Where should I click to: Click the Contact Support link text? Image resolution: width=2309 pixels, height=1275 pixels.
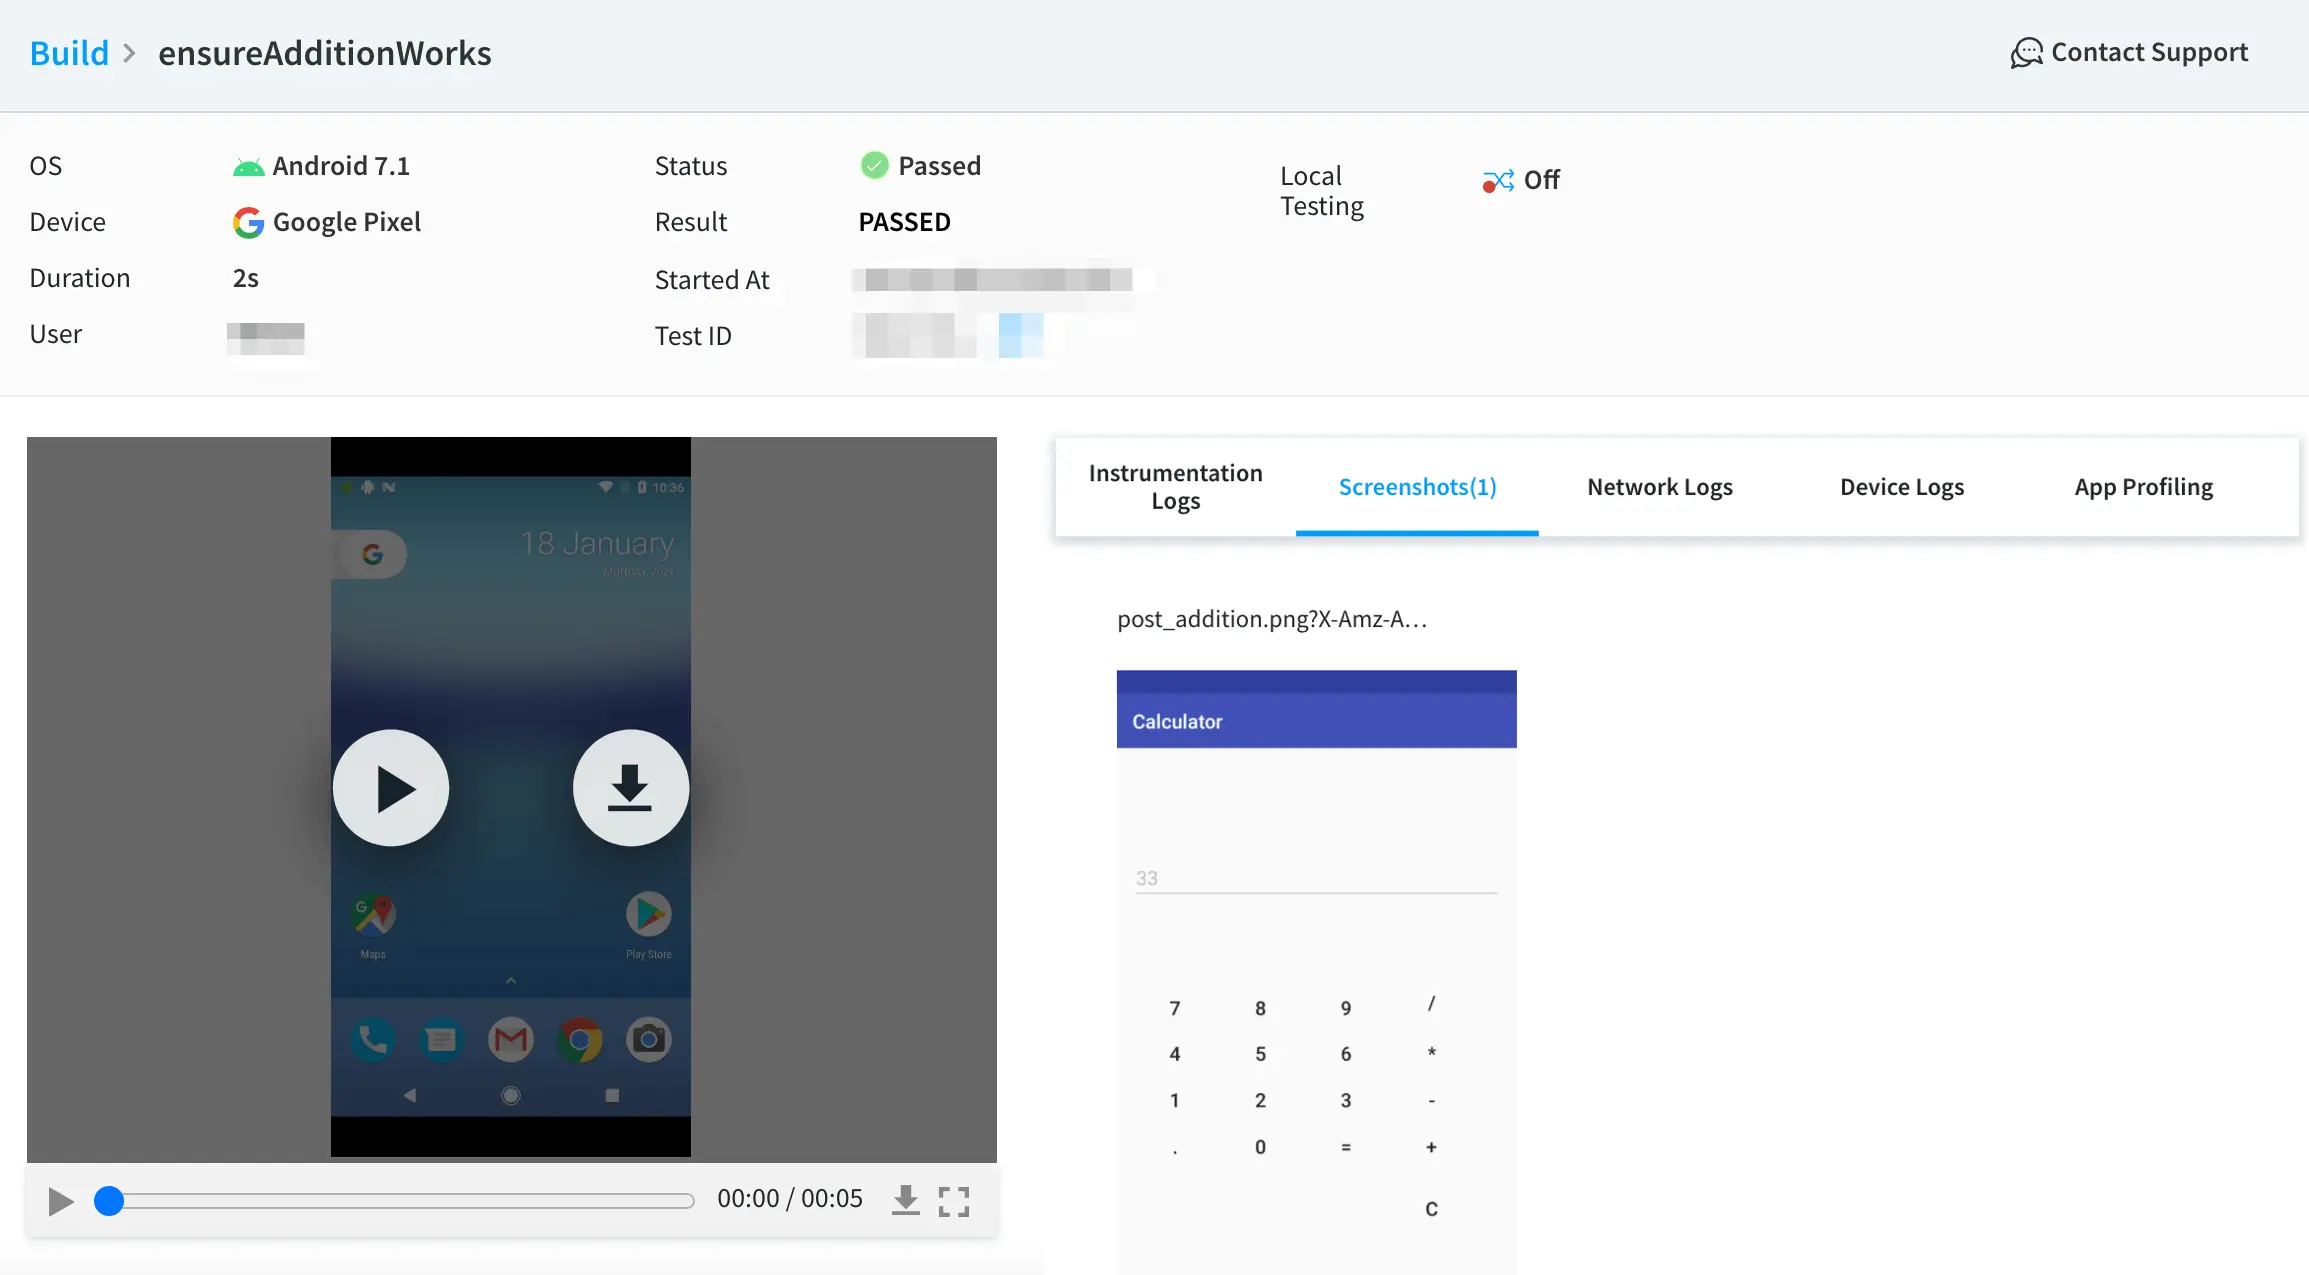pyautogui.click(x=2149, y=52)
